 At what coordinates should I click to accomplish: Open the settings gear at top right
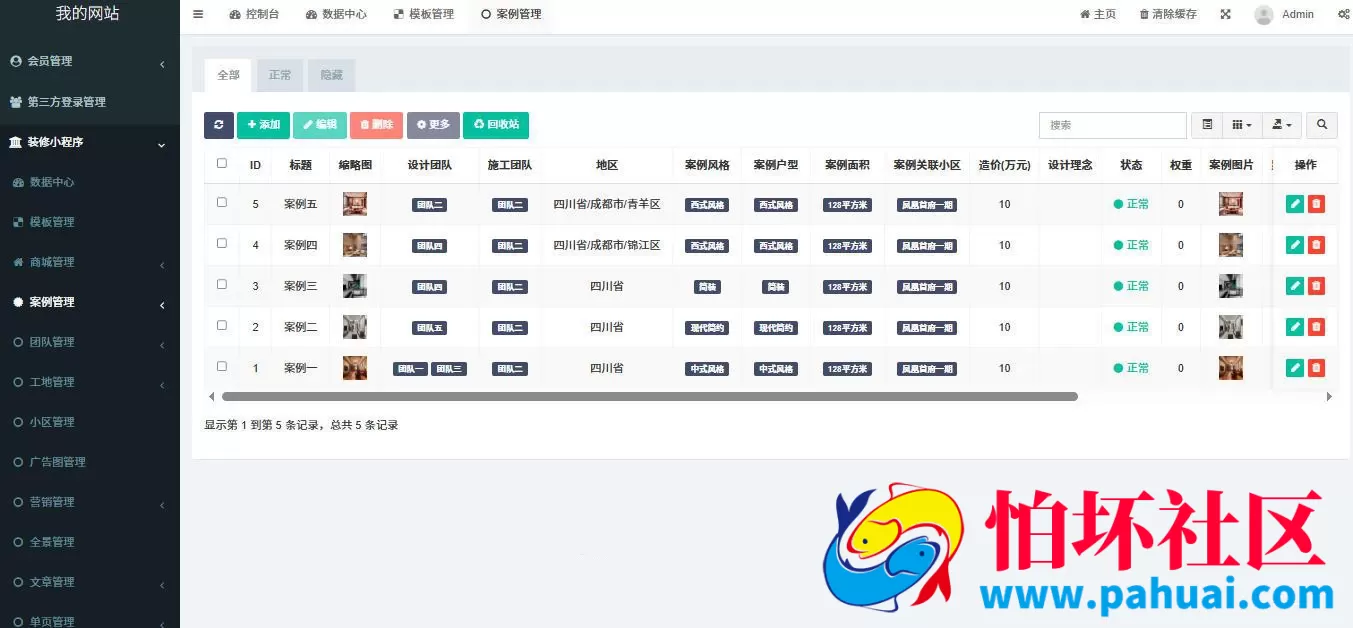click(x=1344, y=14)
